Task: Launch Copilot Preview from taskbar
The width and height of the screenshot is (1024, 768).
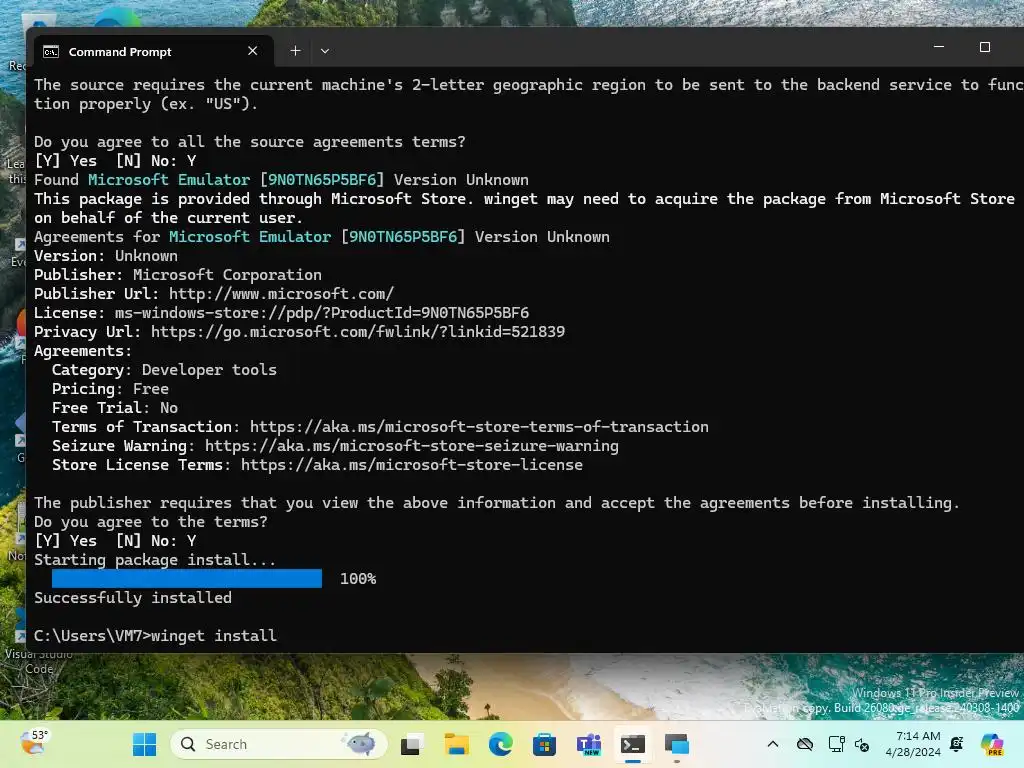Action: 992,744
